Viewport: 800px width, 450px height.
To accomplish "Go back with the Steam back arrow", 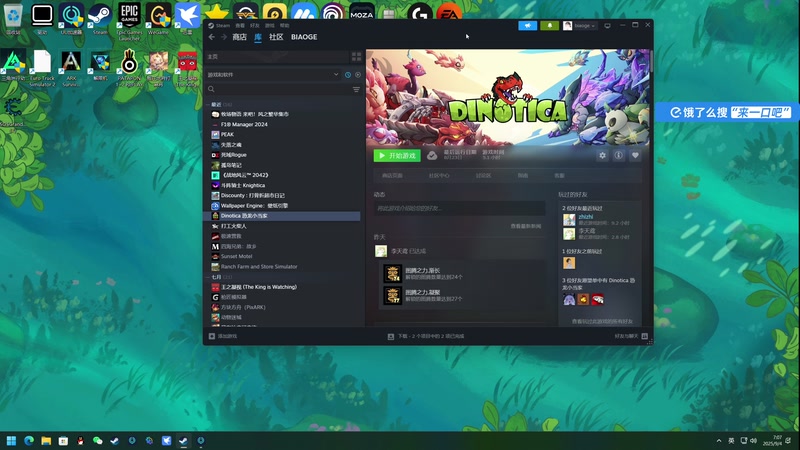I will [212, 37].
